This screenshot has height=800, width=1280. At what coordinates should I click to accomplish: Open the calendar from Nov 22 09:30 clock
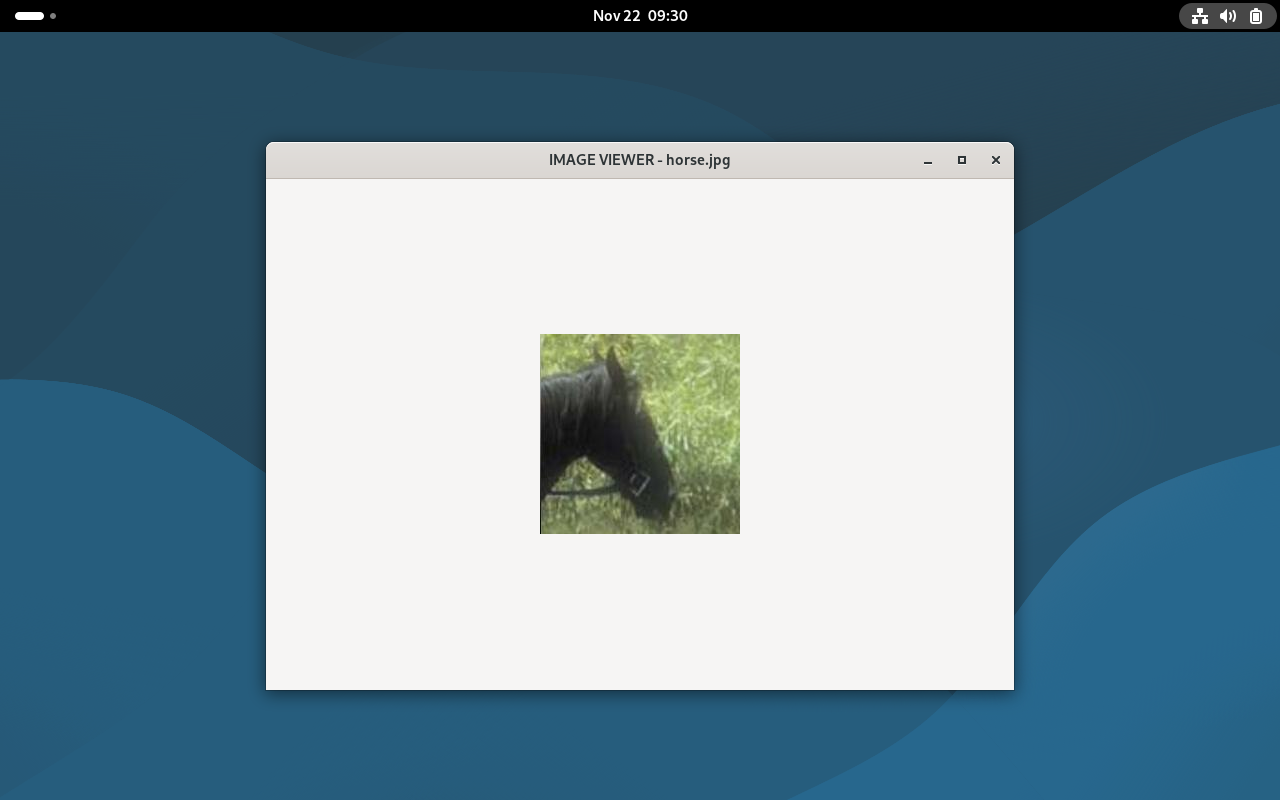click(640, 16)
